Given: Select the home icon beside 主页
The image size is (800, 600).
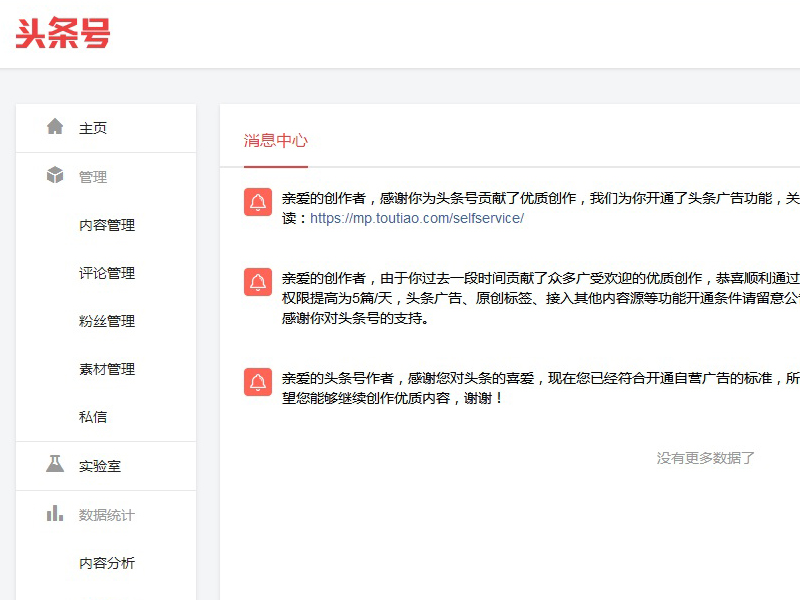Looking at the screenshot, I should [55, 127].
